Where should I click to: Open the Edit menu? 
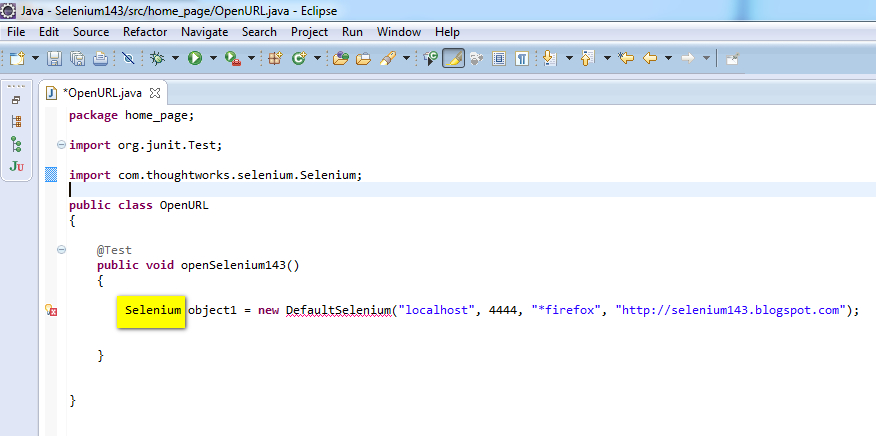(x=49, y=32)
